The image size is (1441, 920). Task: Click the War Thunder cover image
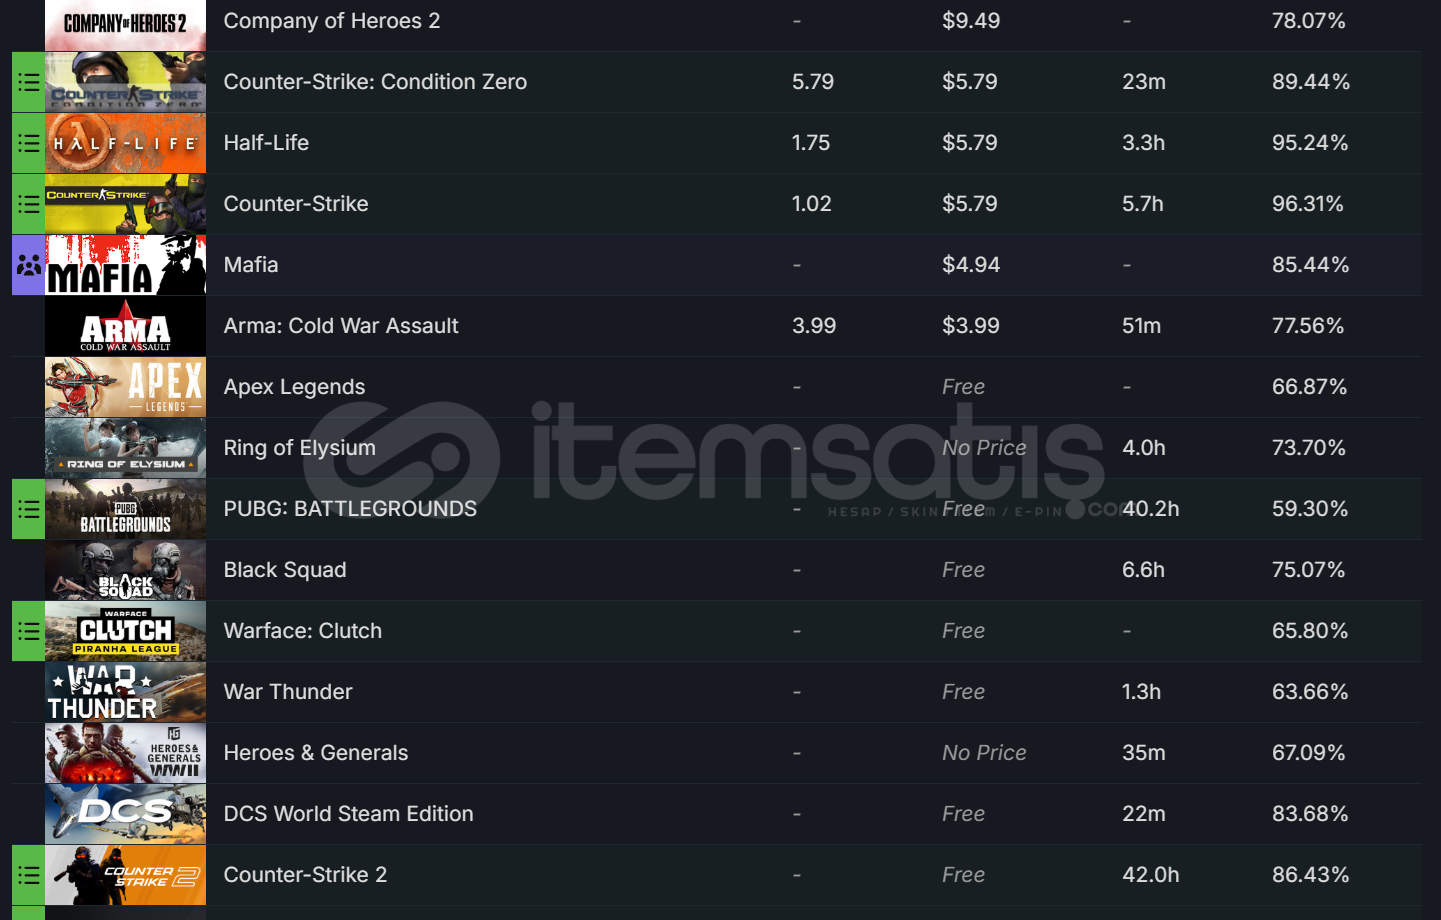pyautogui.click(x=125, y=692)
